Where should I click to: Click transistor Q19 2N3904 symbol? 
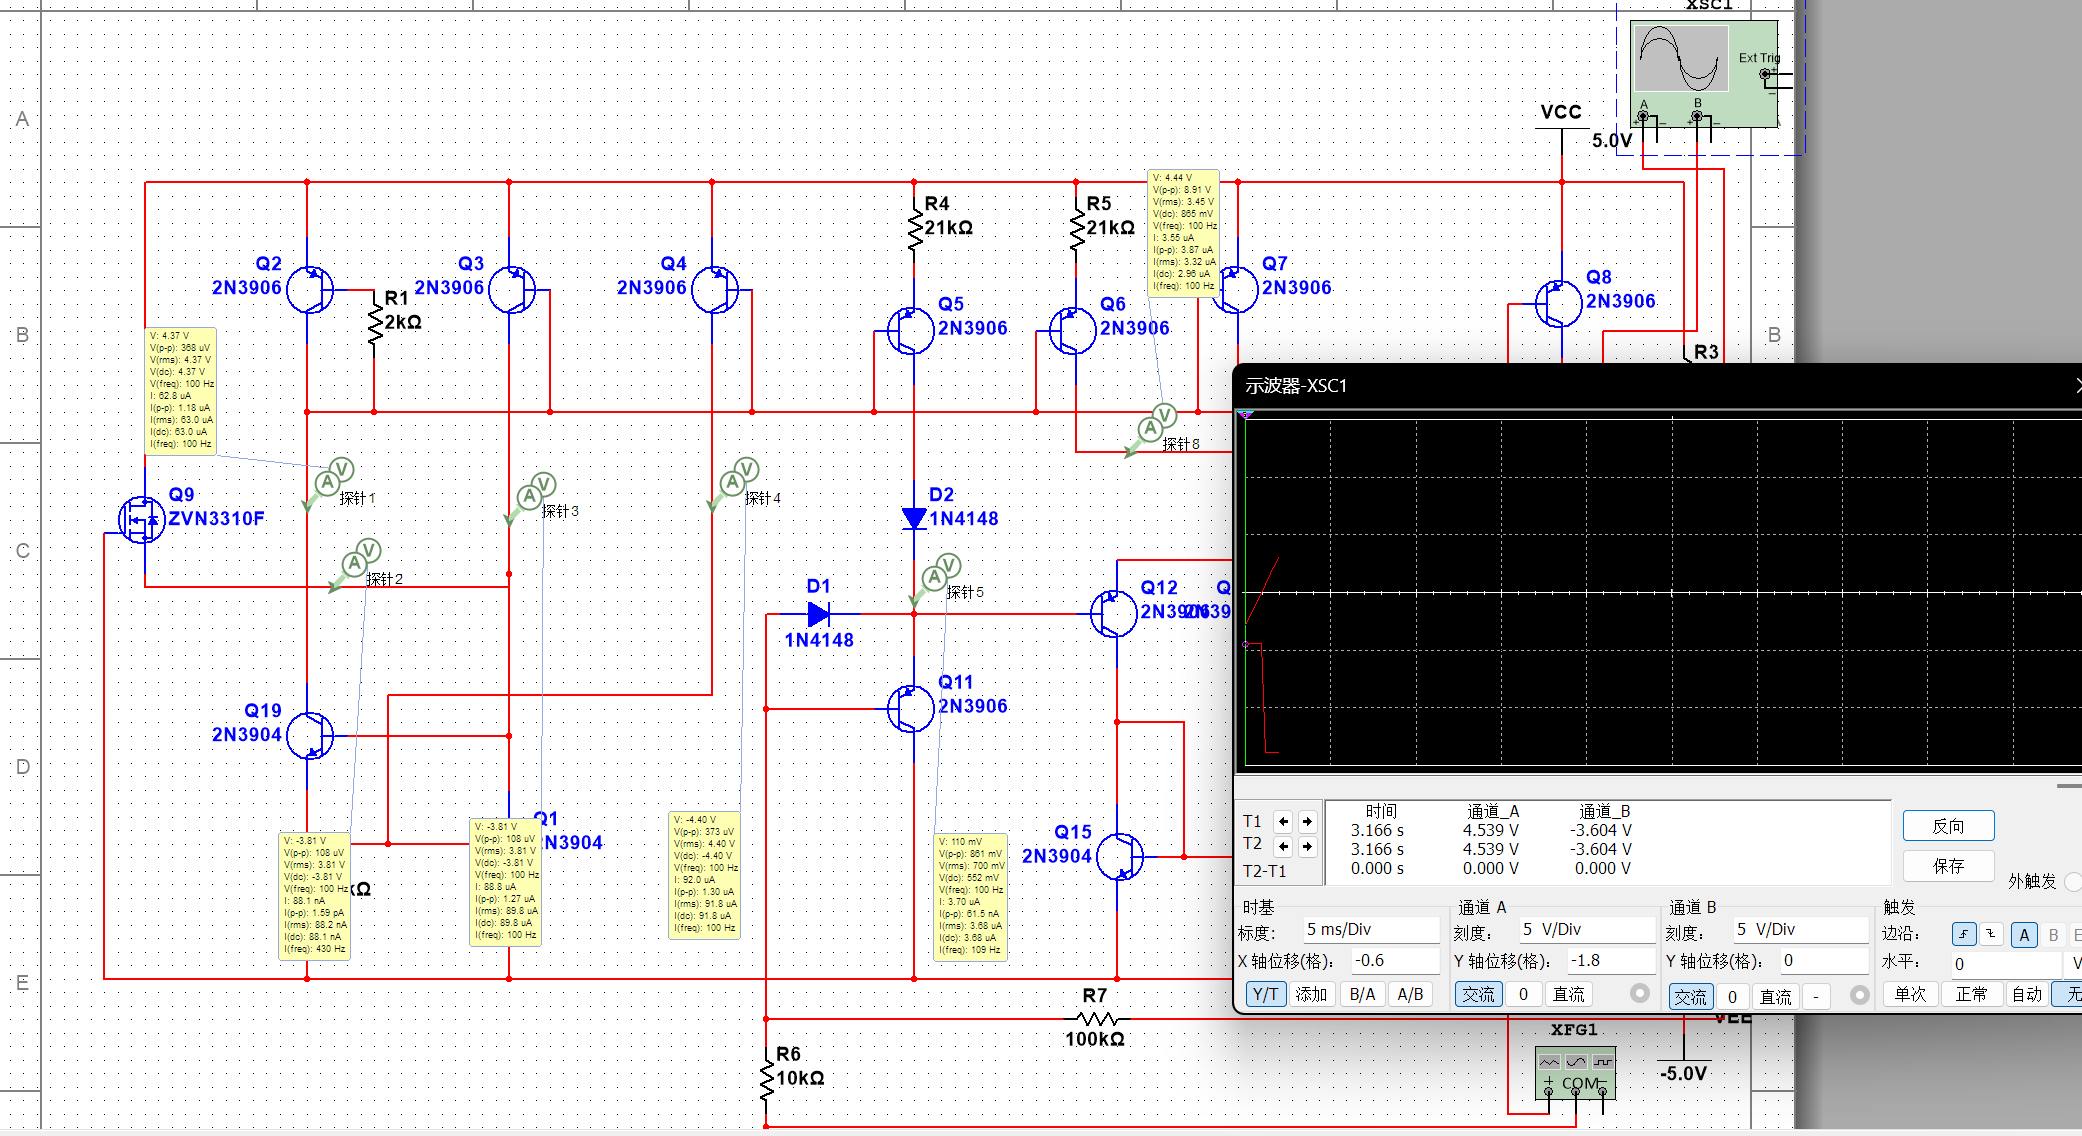tap(310, 736)
